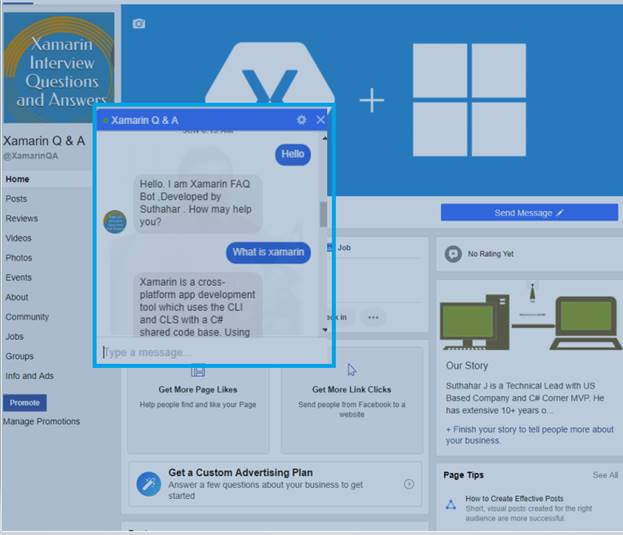Open Photos in the sidebar
Image resolution: width=623 pixels, height=535 pixels.
coord(19,258)
